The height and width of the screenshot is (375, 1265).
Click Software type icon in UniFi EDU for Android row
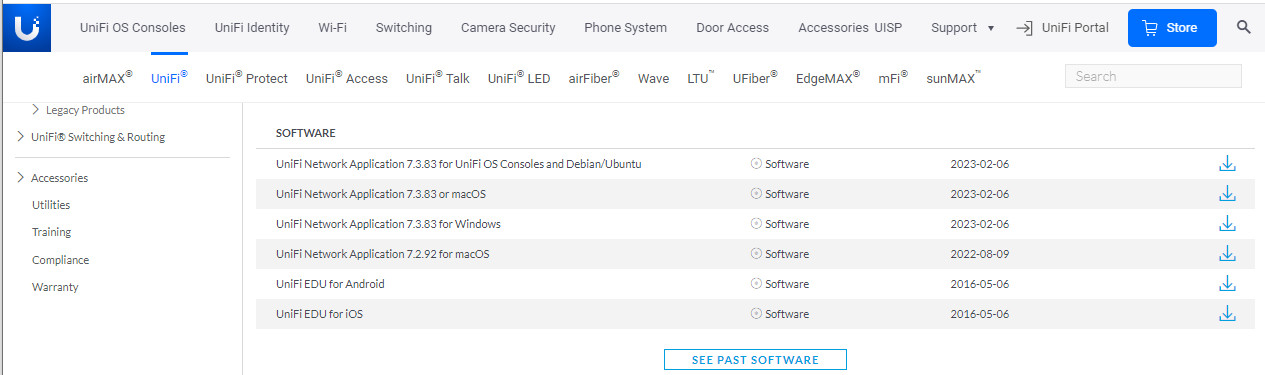(x=756, y=284)
